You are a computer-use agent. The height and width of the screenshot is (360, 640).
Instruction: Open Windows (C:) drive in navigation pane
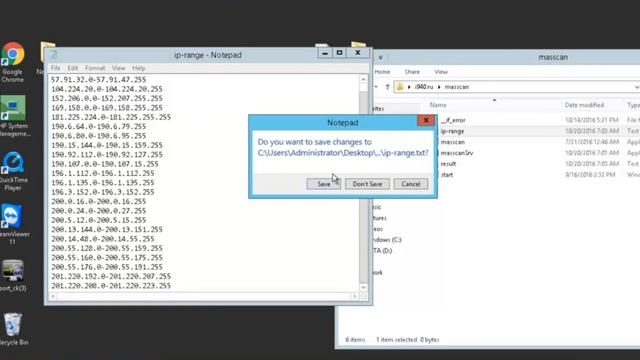click(387, 240)
